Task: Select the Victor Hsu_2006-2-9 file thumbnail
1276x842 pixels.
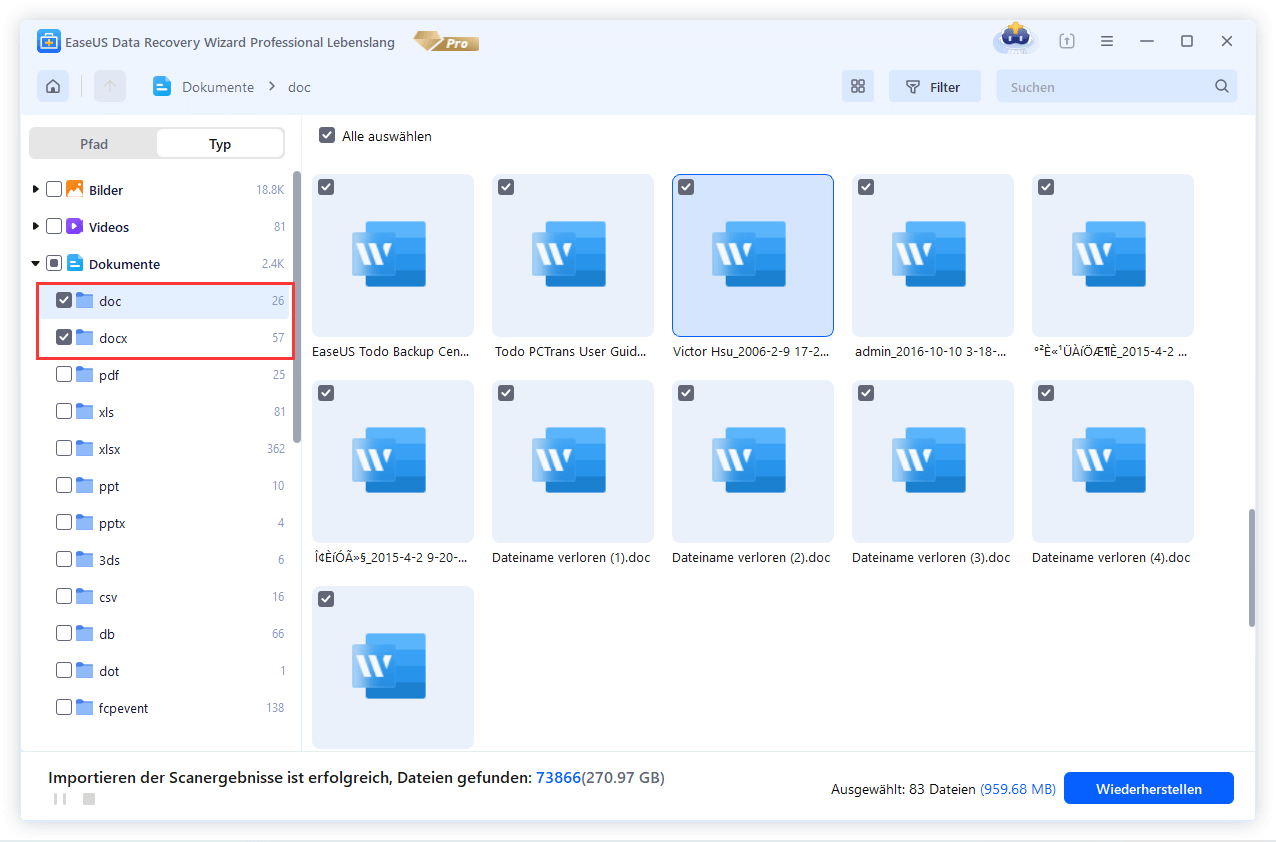Action: pos(753,255)
